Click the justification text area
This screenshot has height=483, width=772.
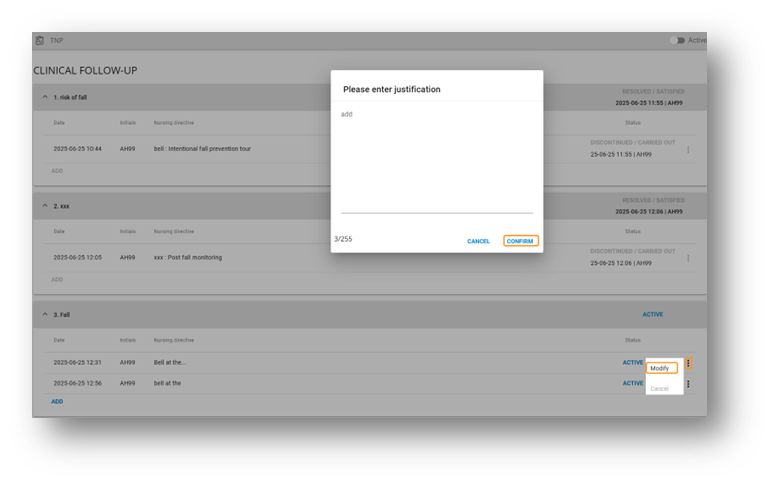[436, 160]
